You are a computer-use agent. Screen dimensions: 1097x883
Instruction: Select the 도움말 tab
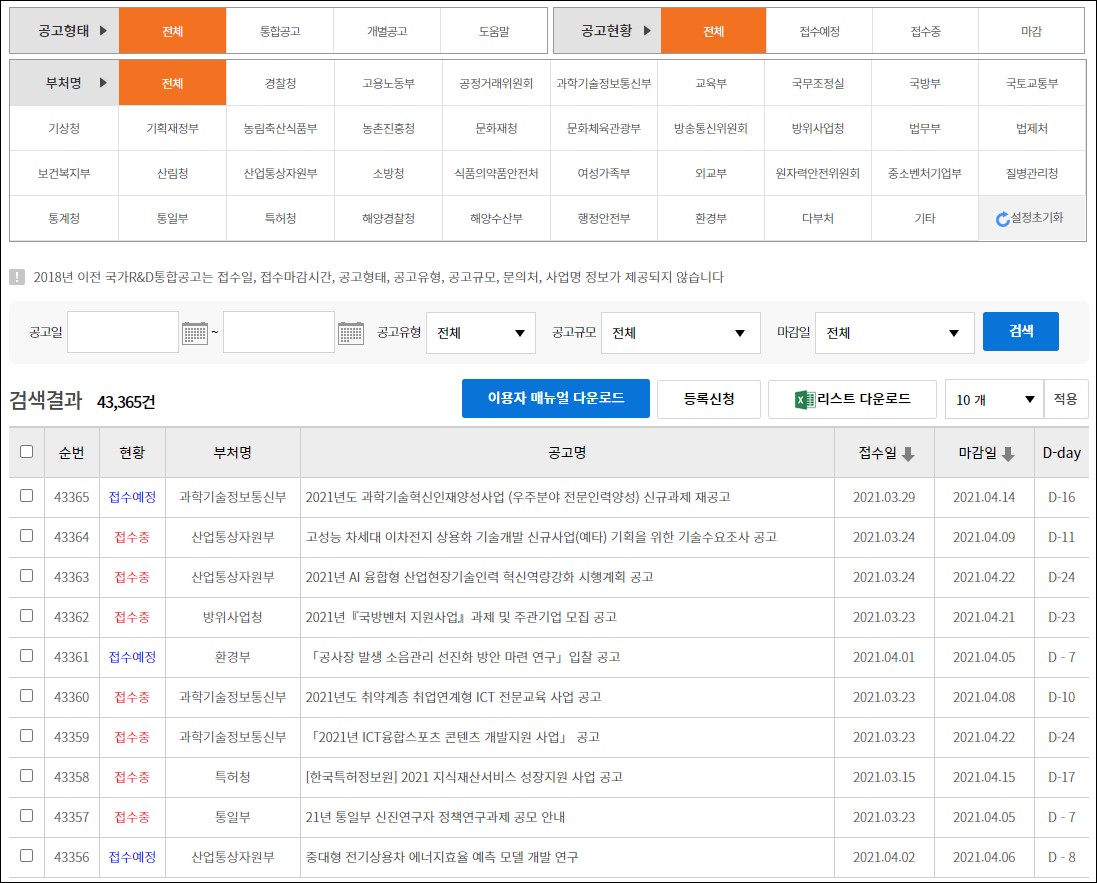pos(494,31)
